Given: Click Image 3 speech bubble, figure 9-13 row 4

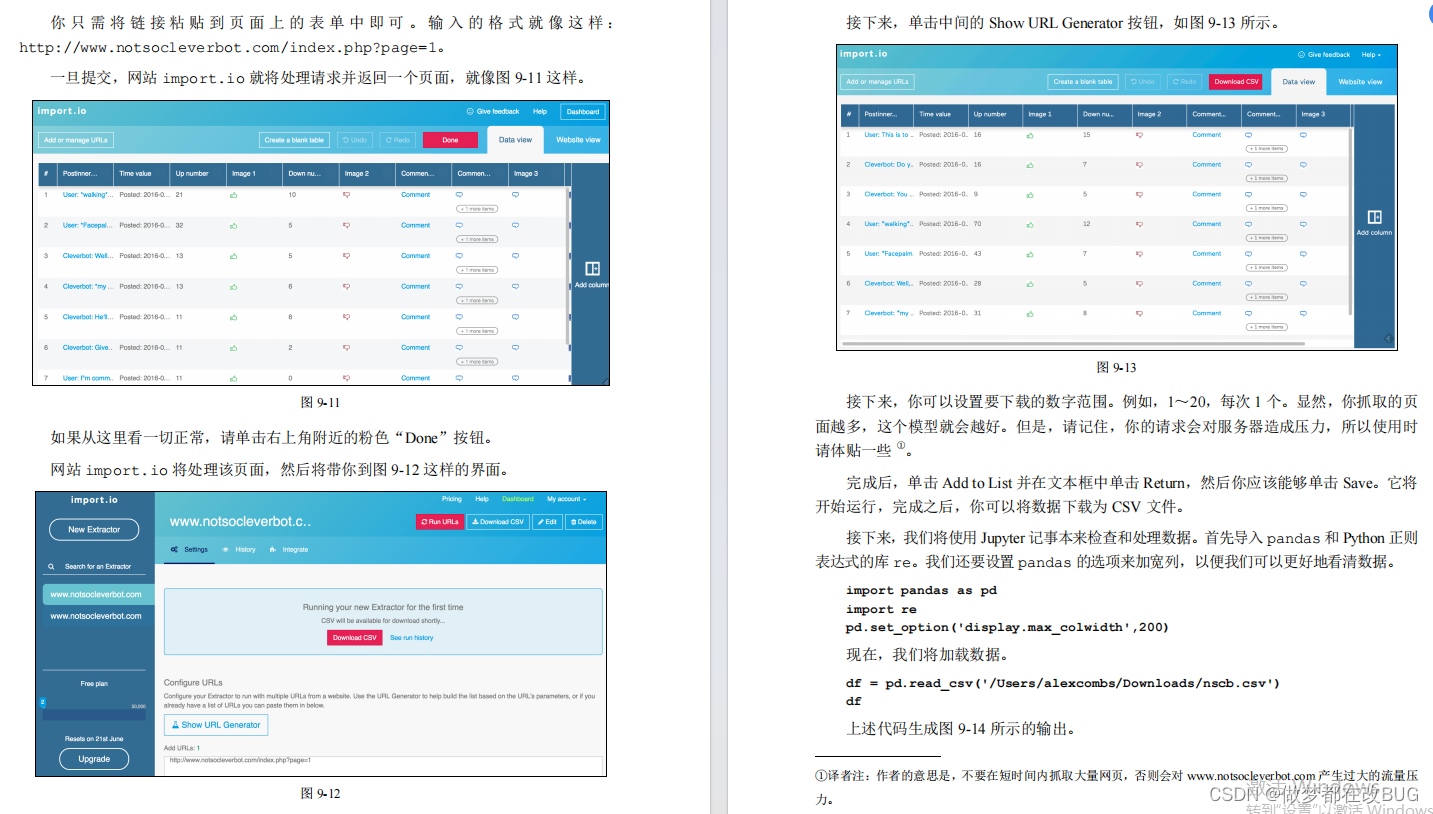Looking at the screenshot, I should (x=1302, y=224).
